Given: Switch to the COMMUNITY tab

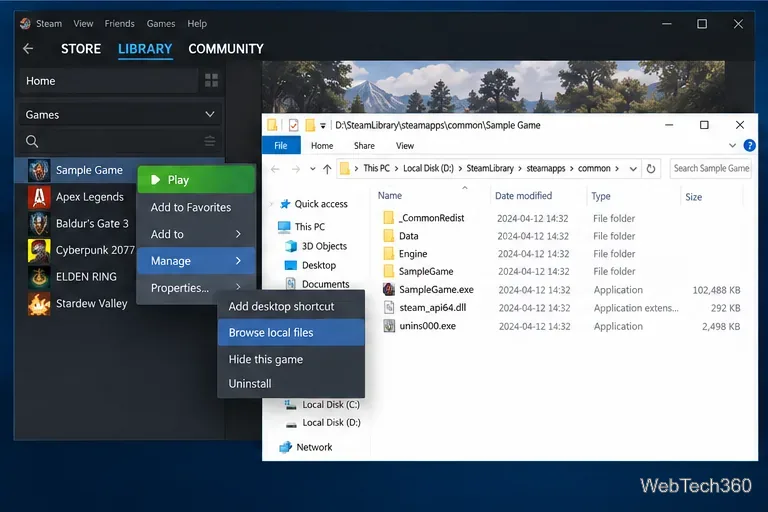Looking at the screenshot, I should coord(226,49).
